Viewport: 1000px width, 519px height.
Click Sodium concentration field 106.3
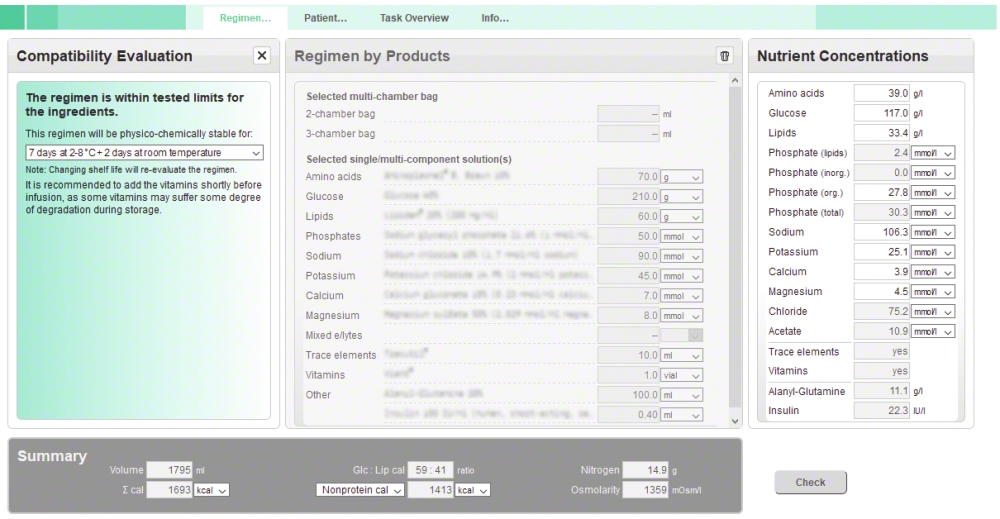coord(881,232)
